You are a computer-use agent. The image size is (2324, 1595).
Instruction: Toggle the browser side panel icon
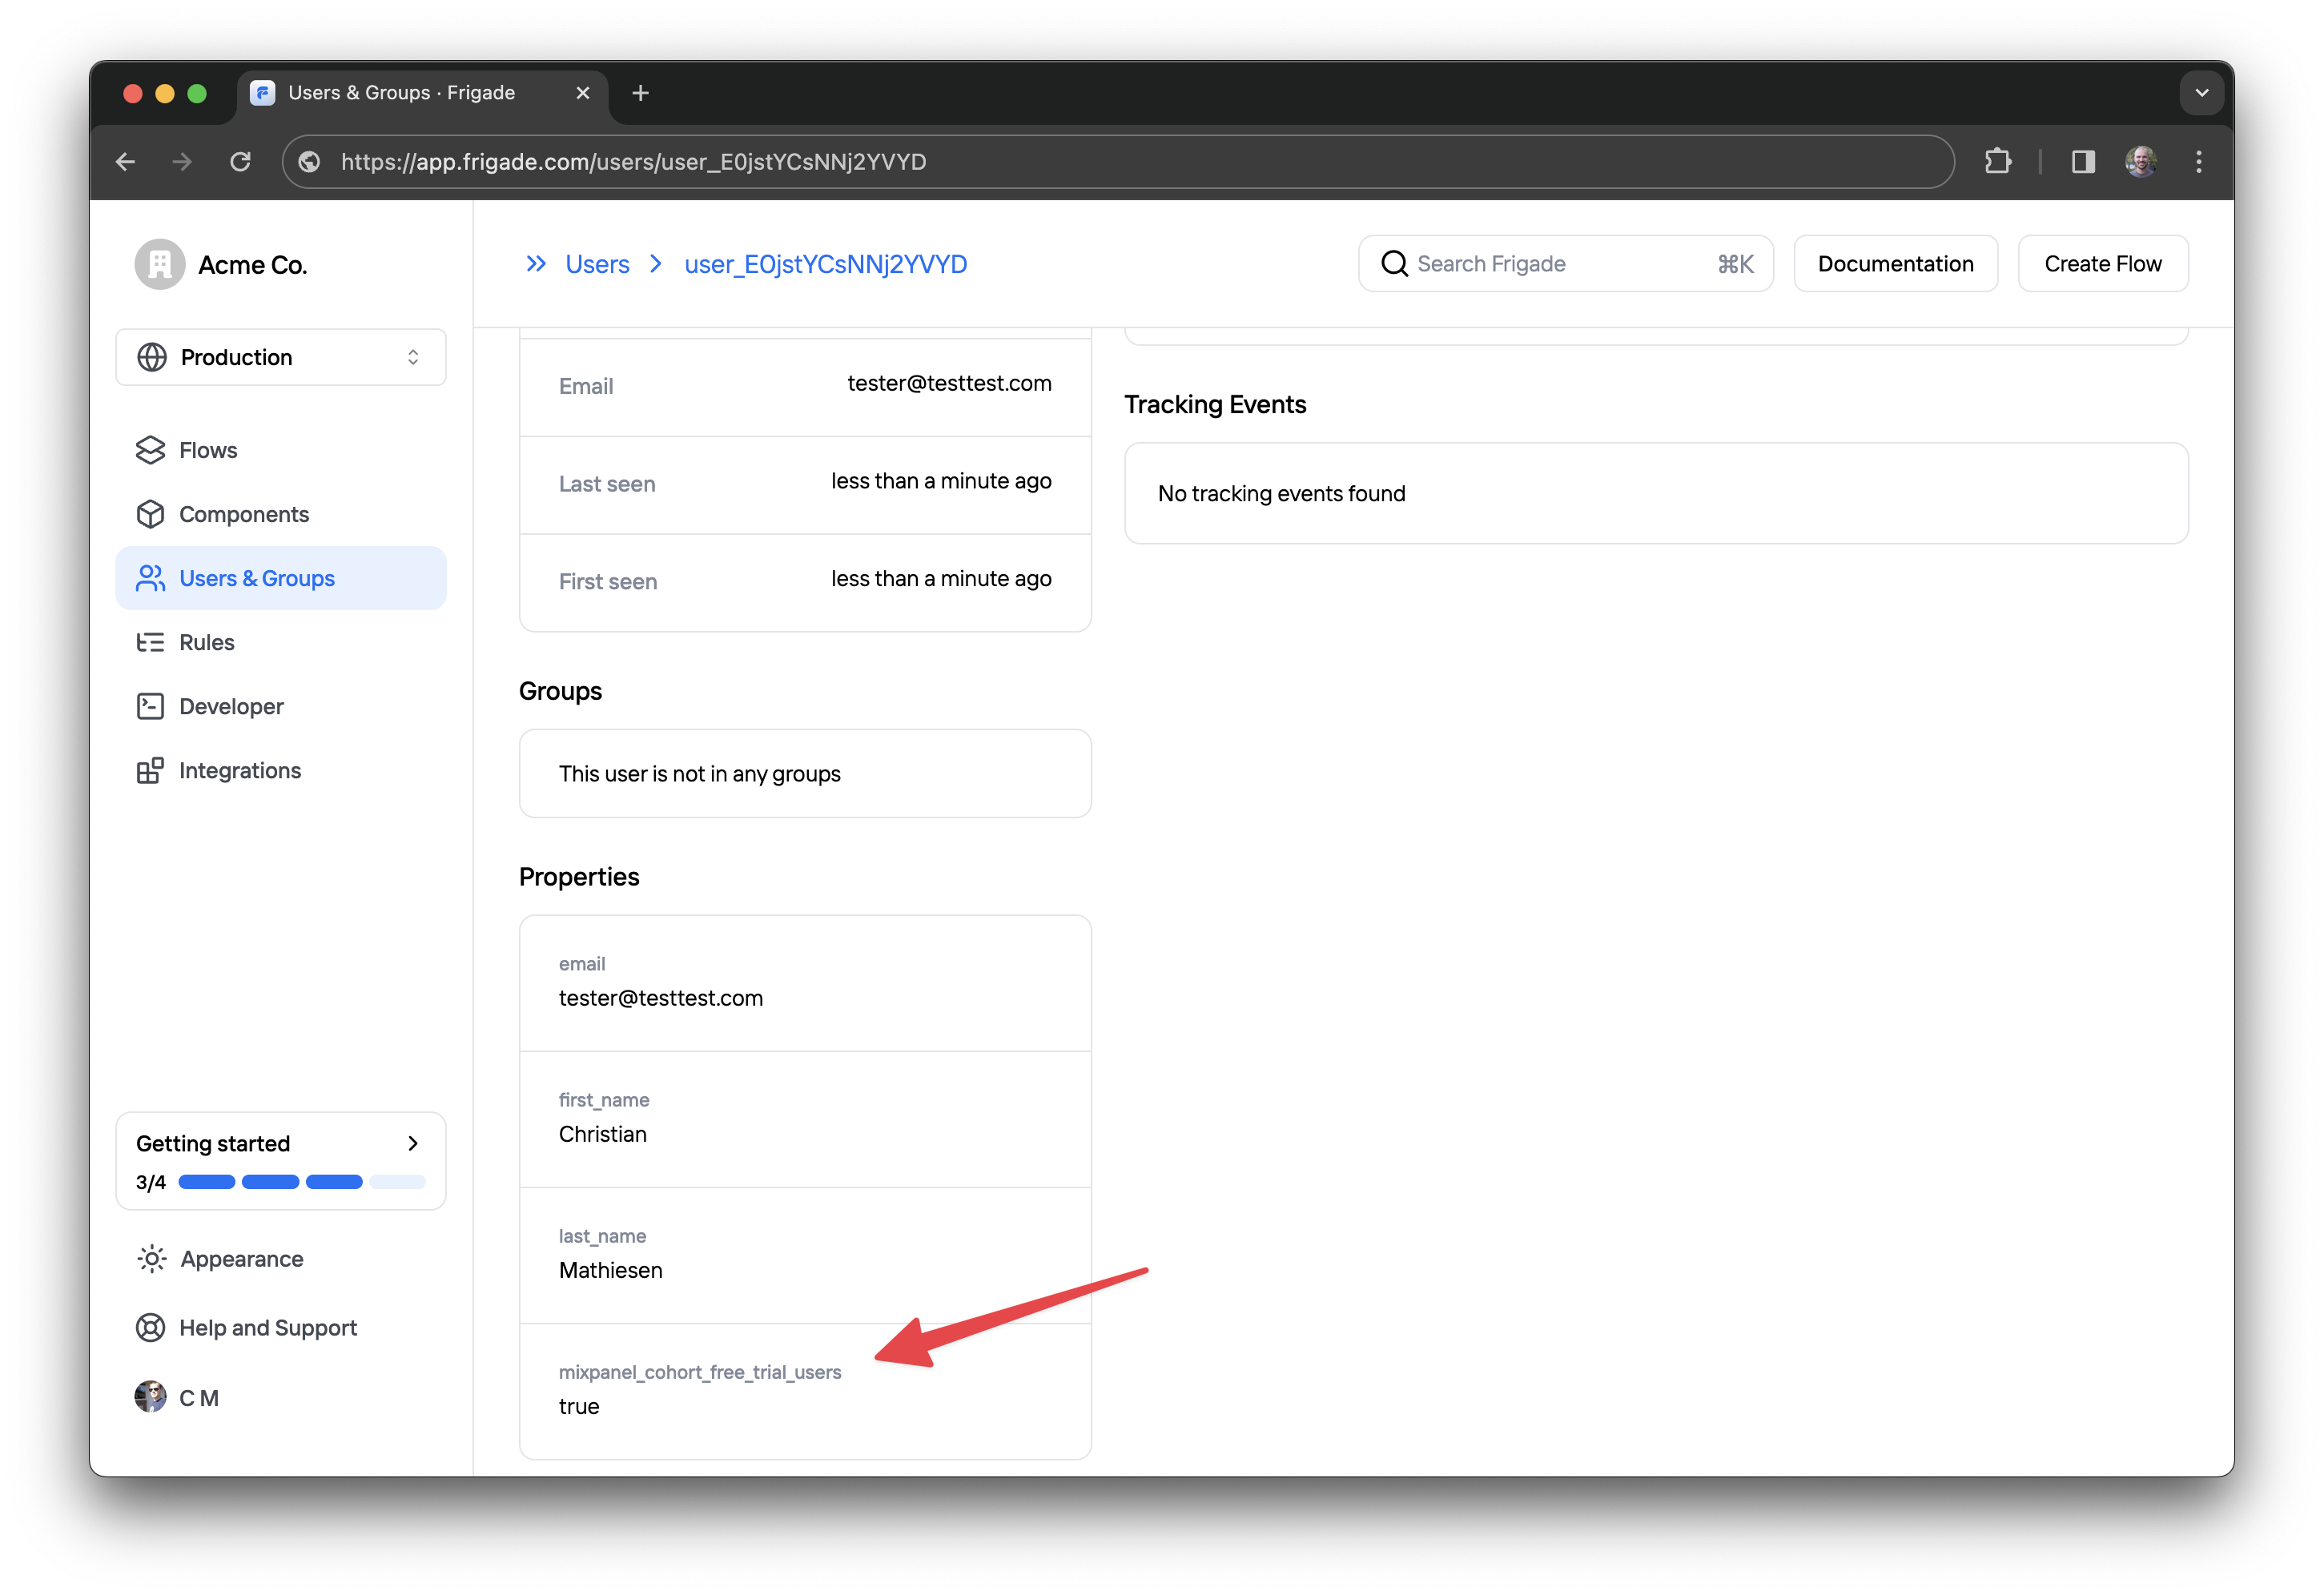coord(2083,162)
